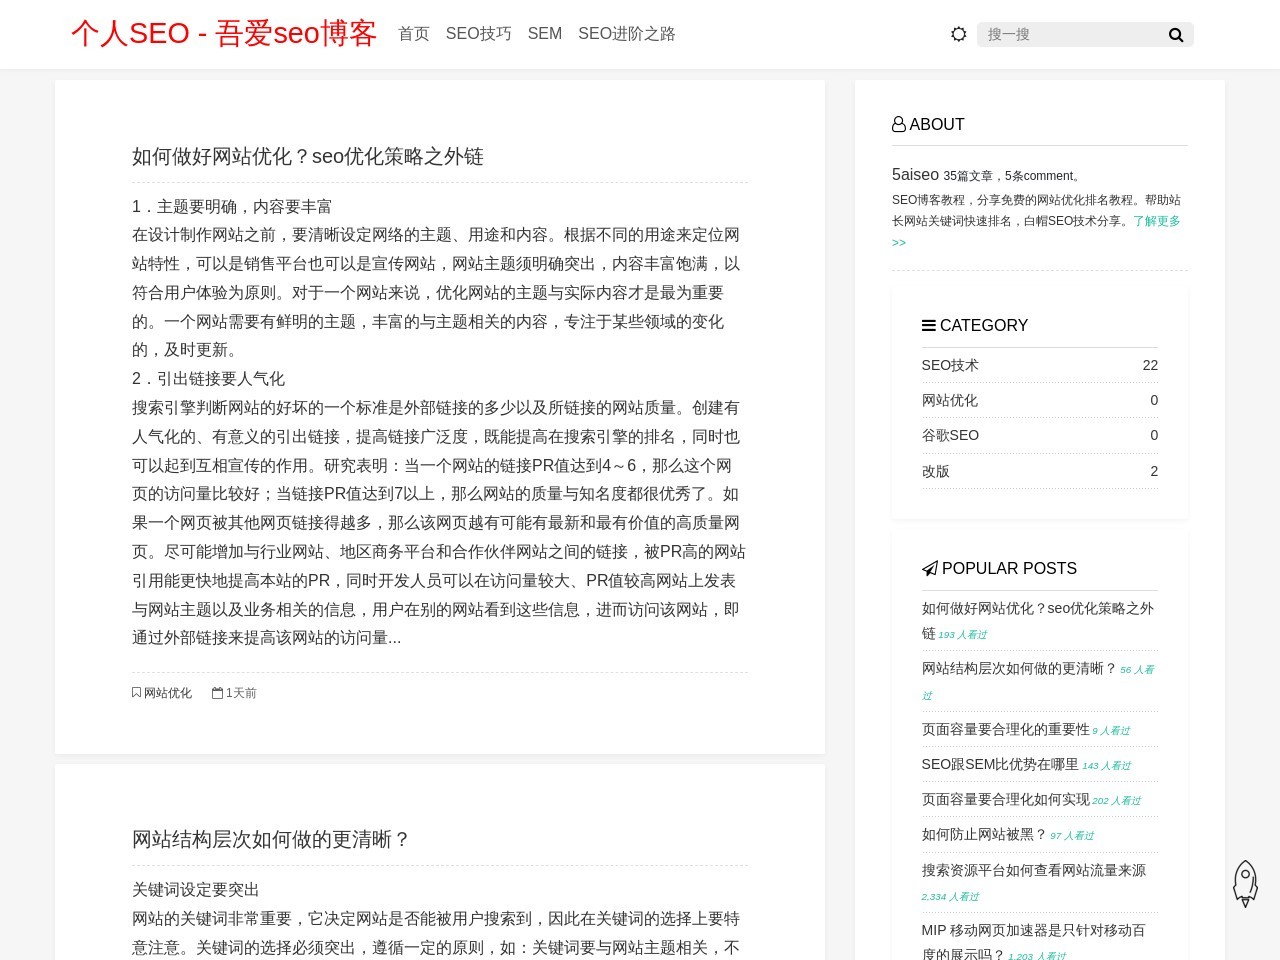
Task: Click the ABOUT user icon
Action: pyautogui.click(x=899, y=124)
